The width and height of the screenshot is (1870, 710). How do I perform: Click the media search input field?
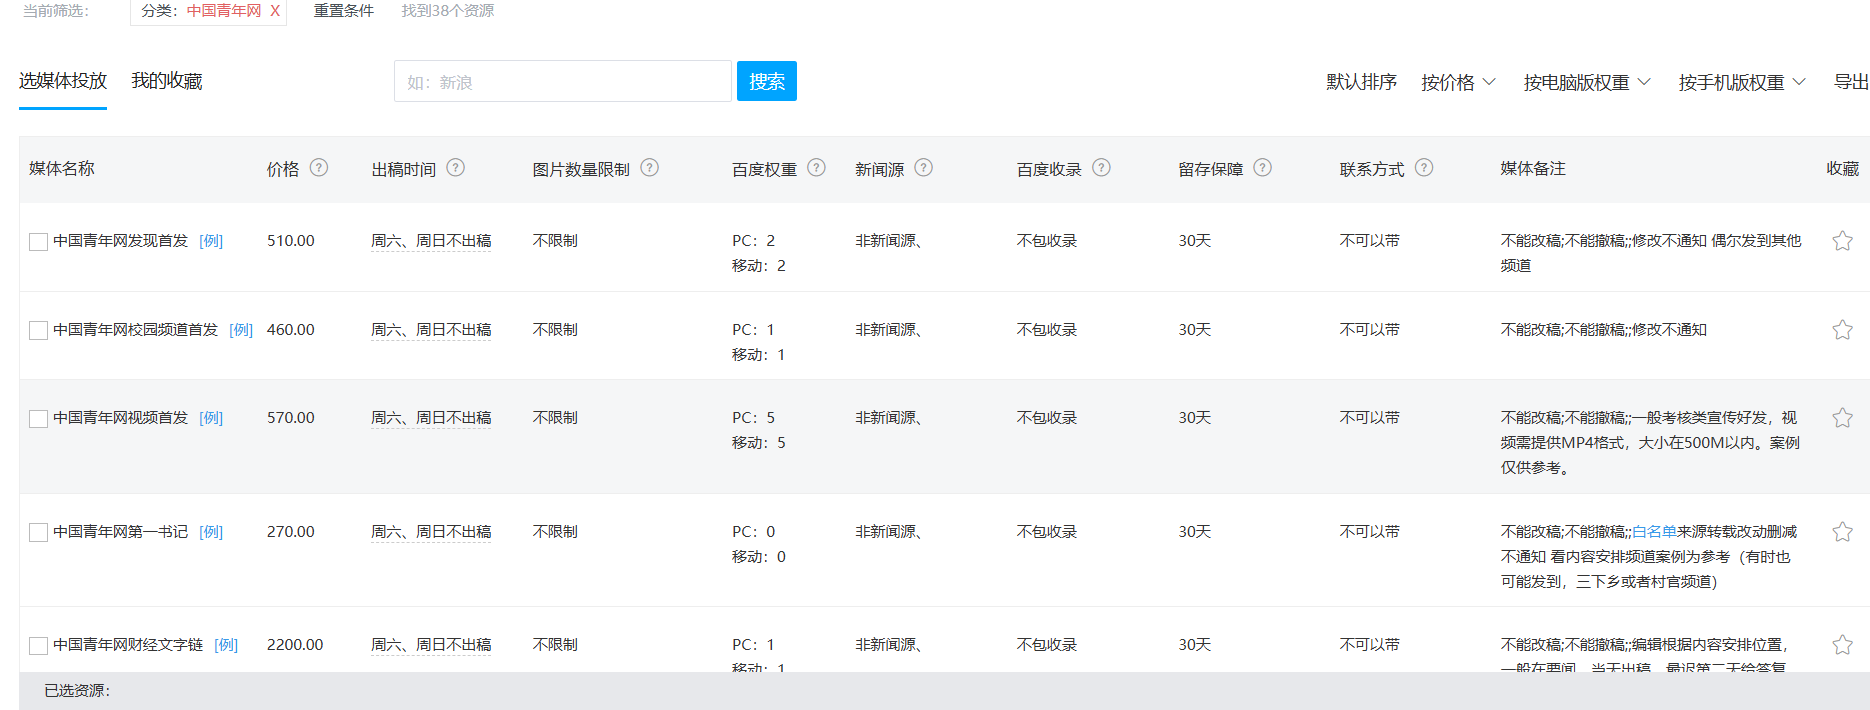coord(562,82)
